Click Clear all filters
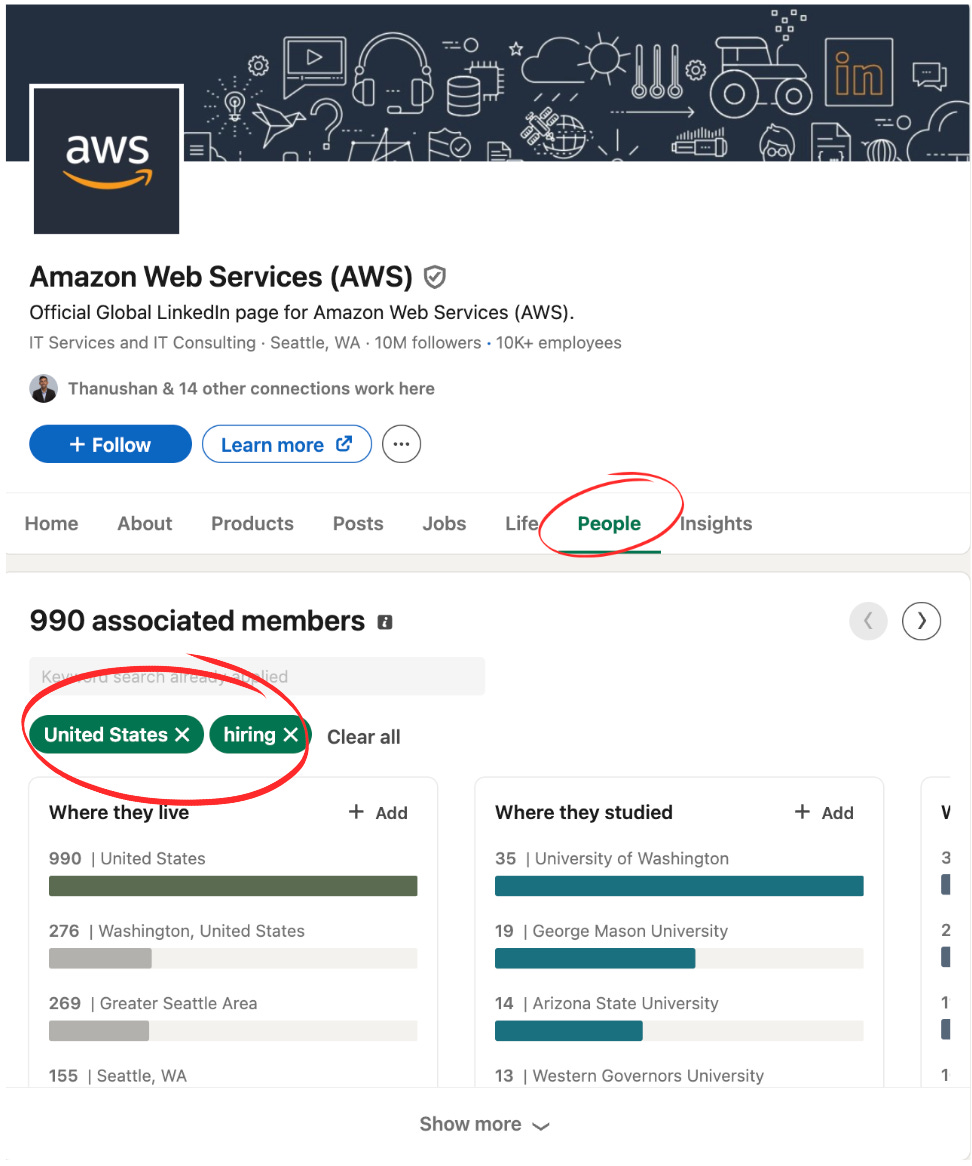Viewport: 972px width, 1166px height. pos(364,738)
